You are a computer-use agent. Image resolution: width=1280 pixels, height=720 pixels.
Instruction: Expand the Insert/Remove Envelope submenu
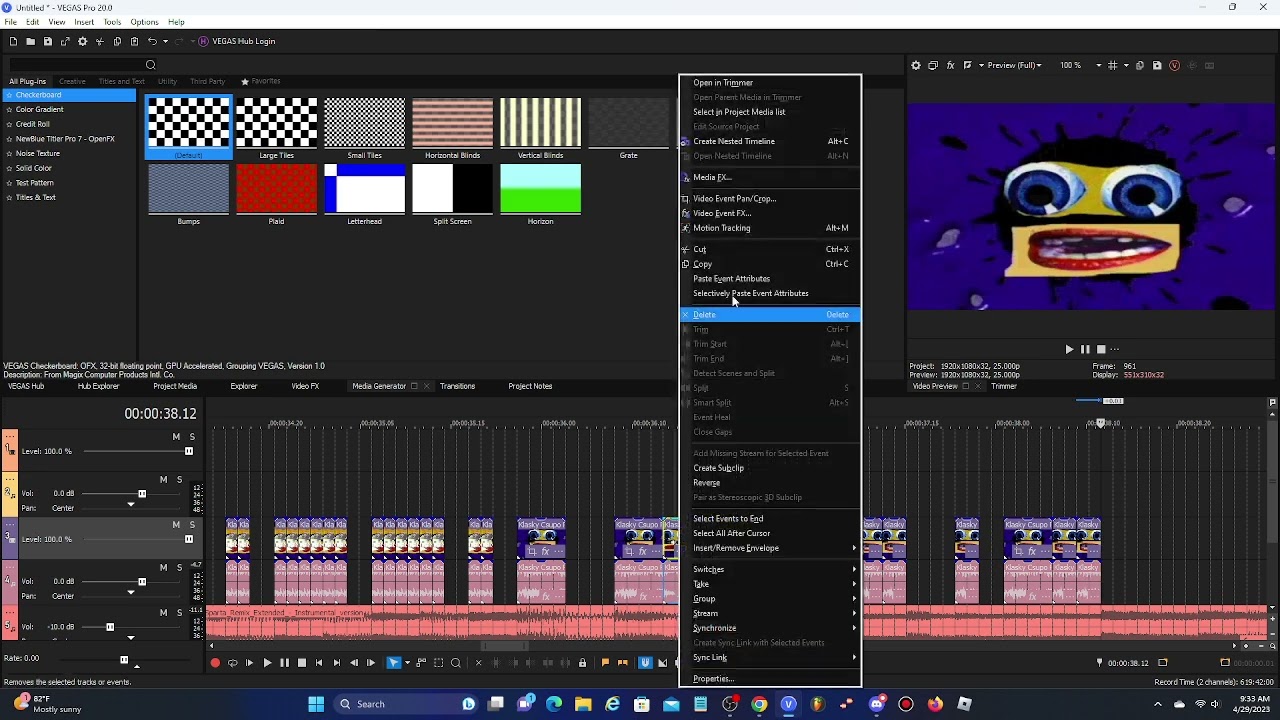[x=770, y=548]
